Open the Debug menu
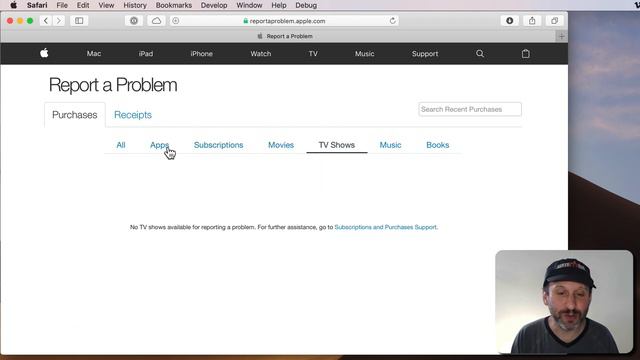Viewport: 640px width, 360px height. (x=306, y=5)
